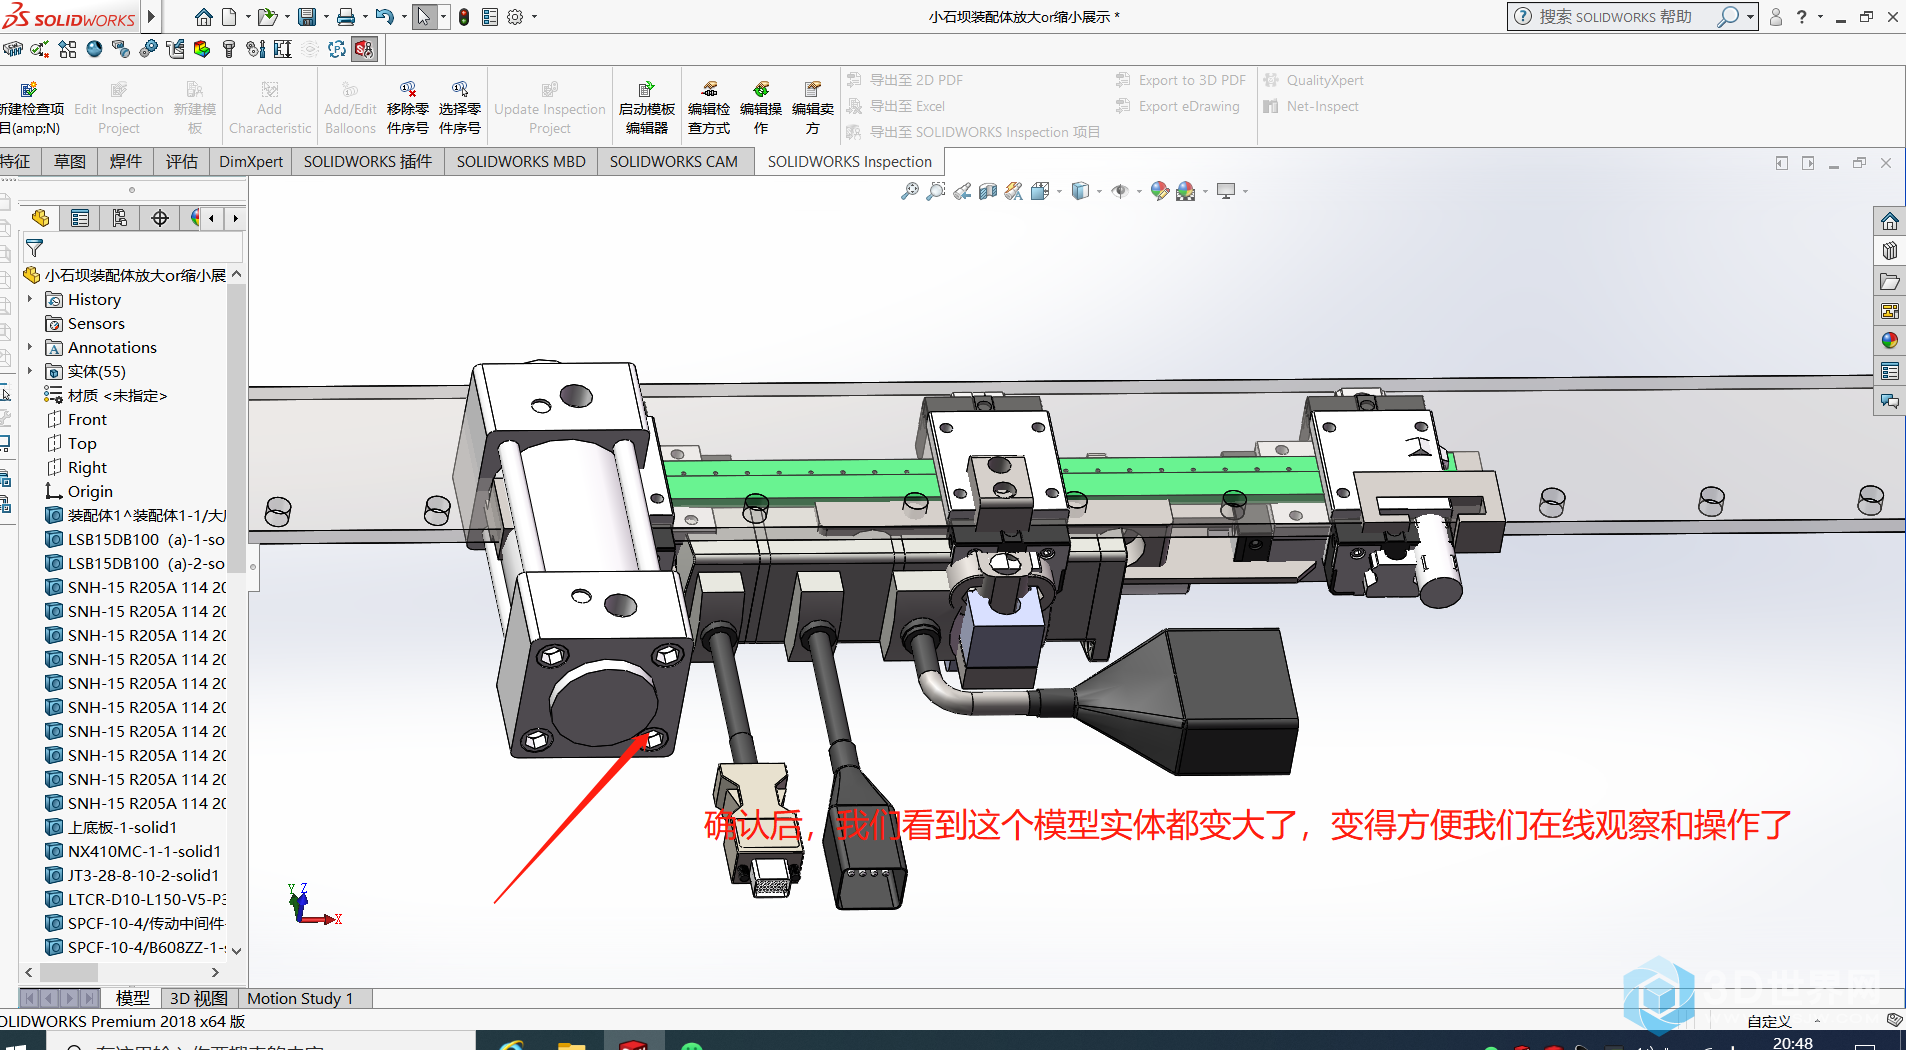Open the Save dropdown arrow in title bar
This screenshot has width=1906, height=1050.
pyautogui.click(x=326, y=17)
